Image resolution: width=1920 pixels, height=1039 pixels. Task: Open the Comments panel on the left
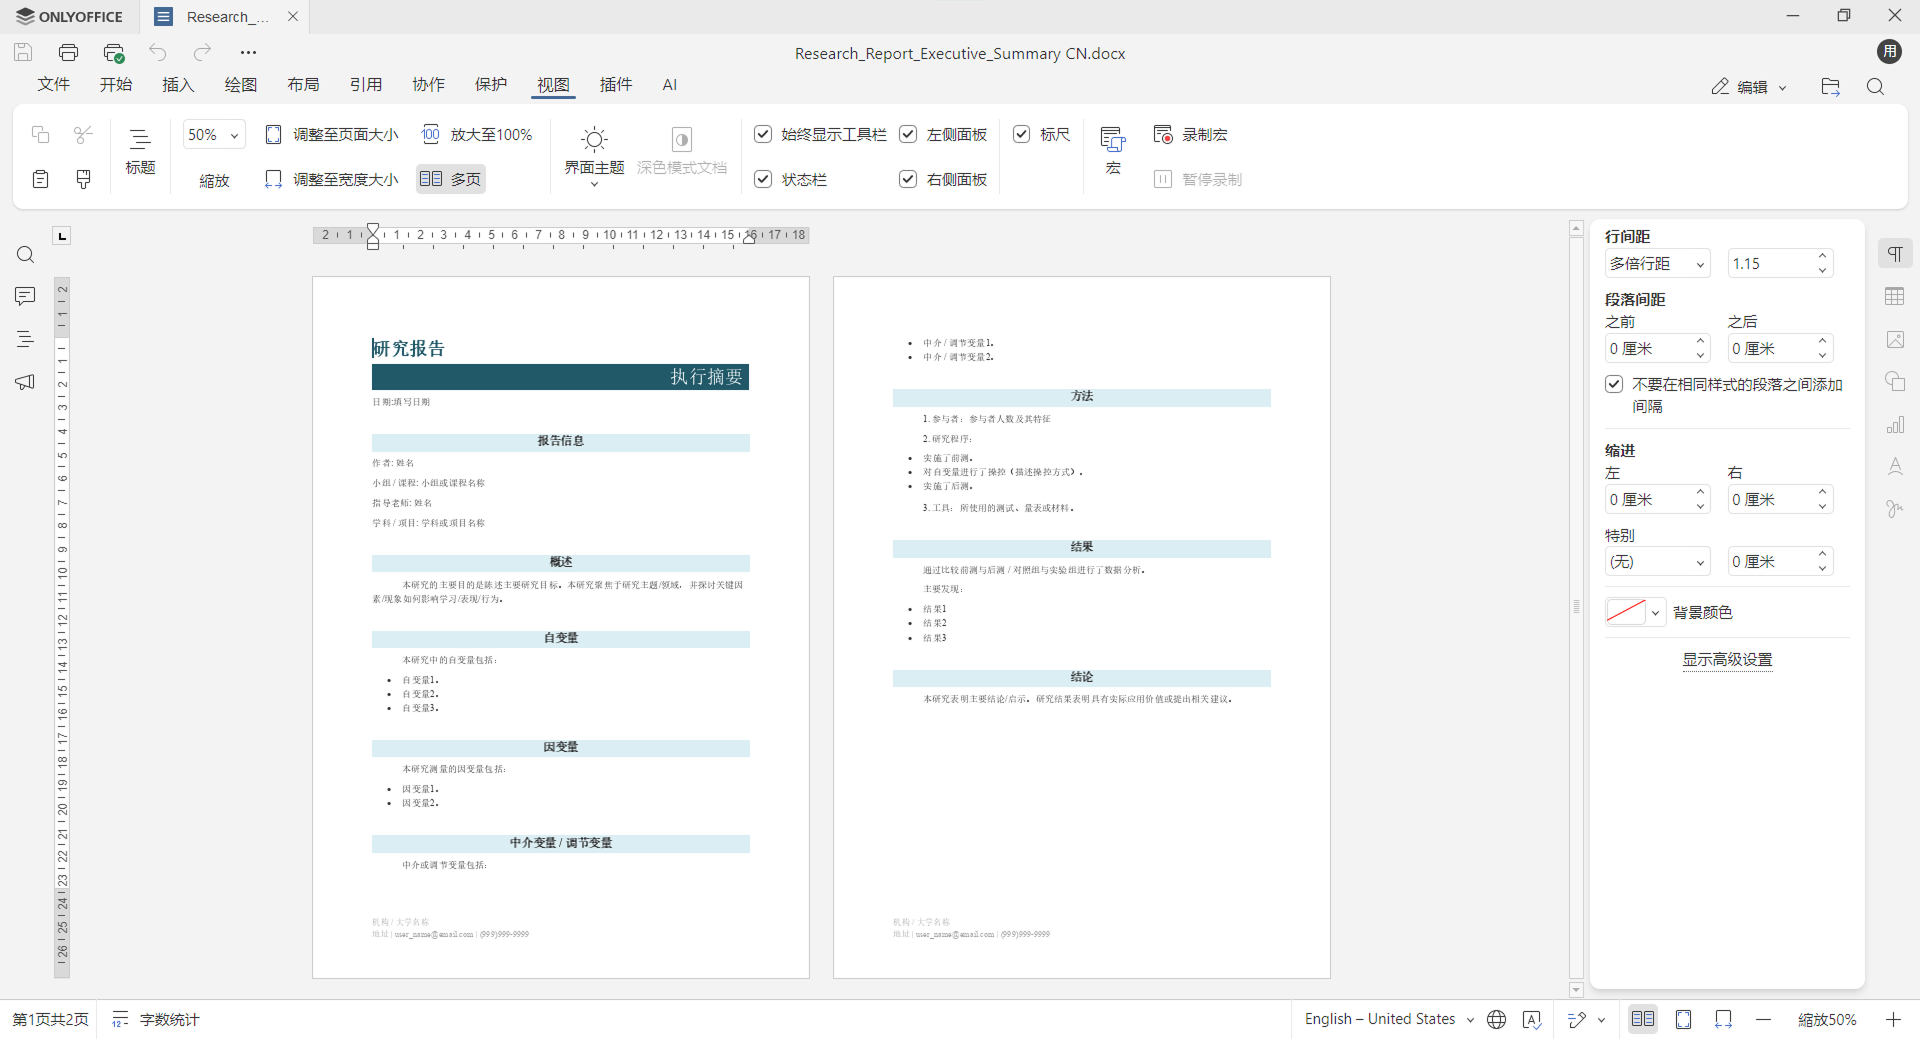[x=24, y=296]
